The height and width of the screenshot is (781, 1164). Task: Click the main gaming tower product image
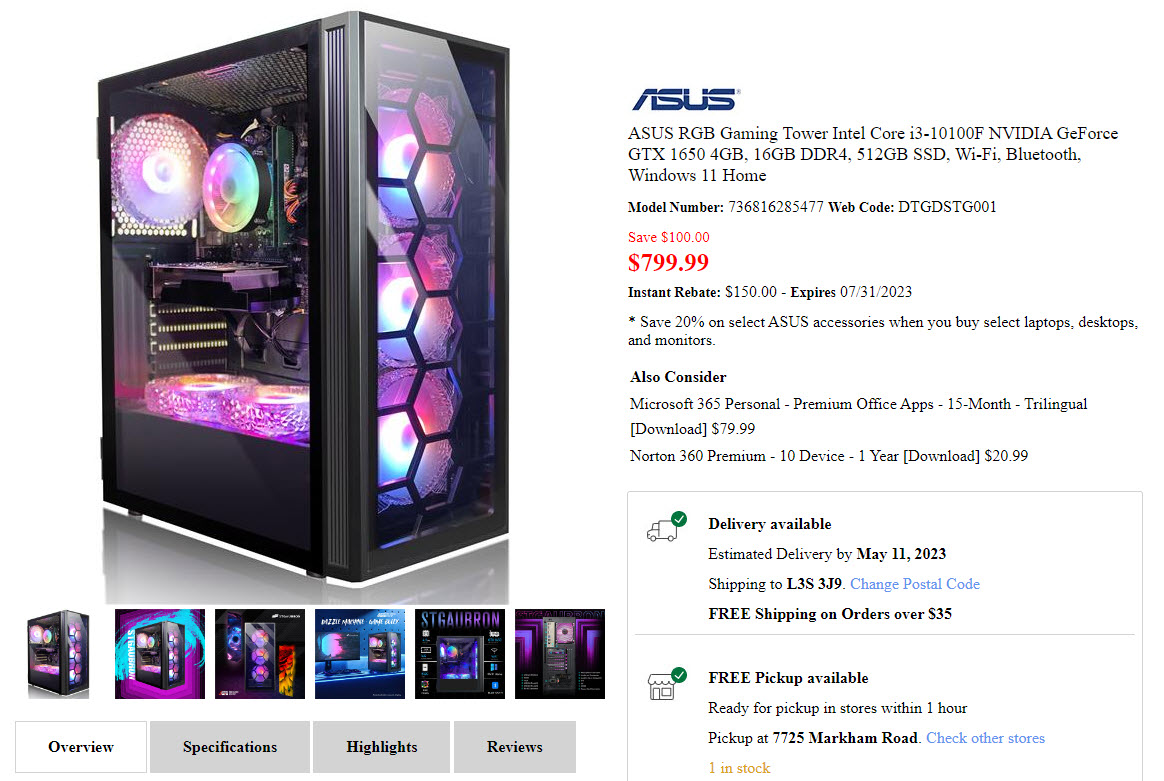coord(304,304)
